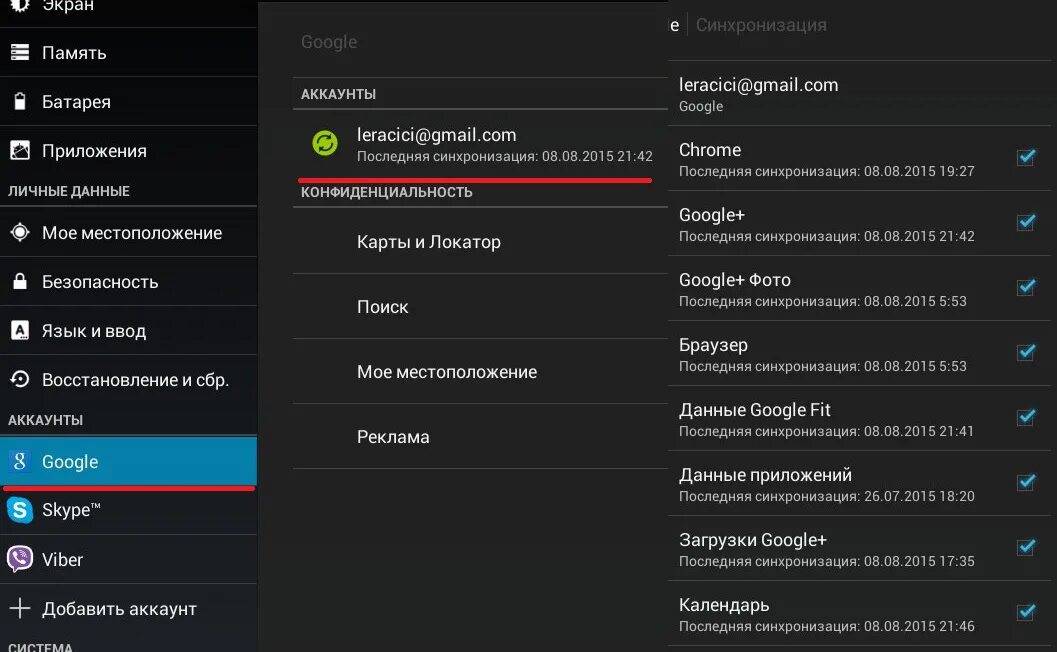Viewport: 1057px width, 652px height.
Task: Open Карты и Локатор privacy option
Action: click(480, 241)
